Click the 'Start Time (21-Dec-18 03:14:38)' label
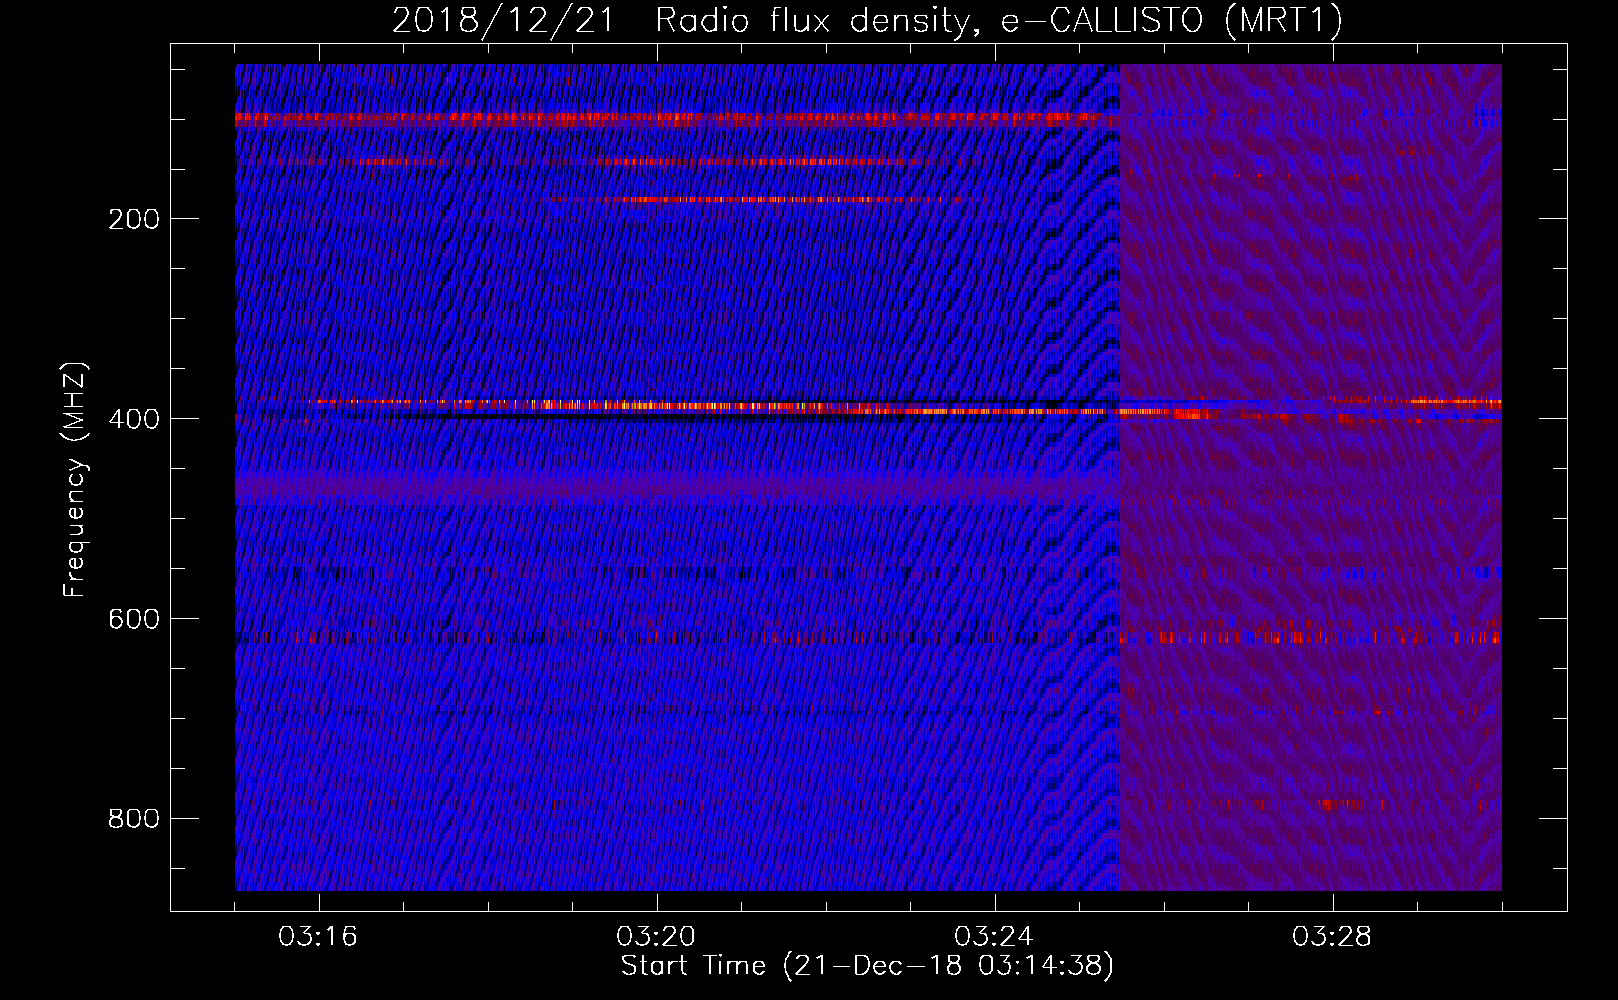This screenshot has height=1000, width=1618. coord(867,966)
